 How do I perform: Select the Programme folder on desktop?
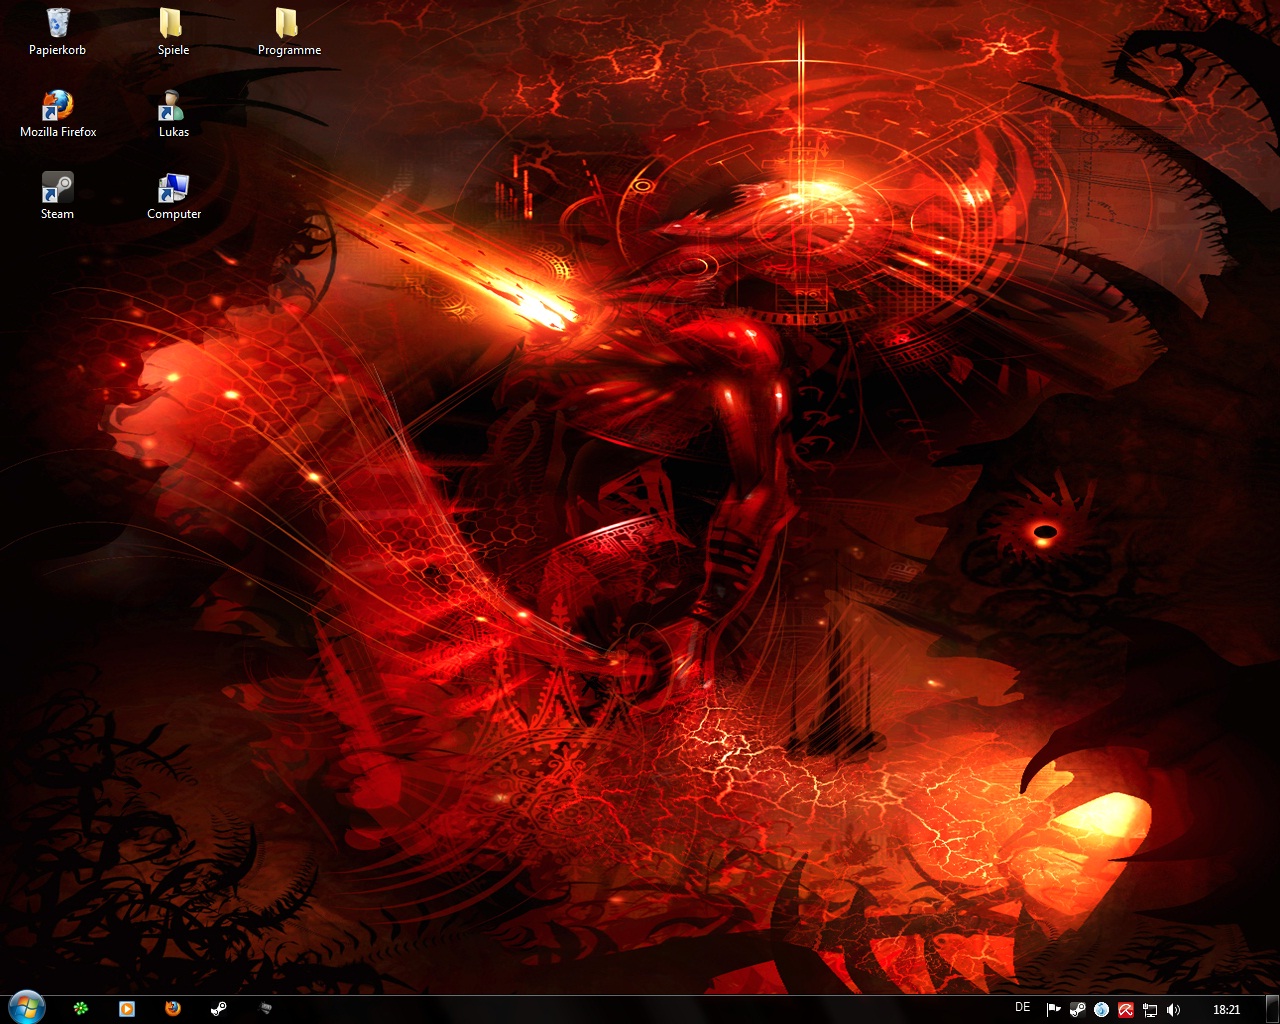tap(289, 31)
